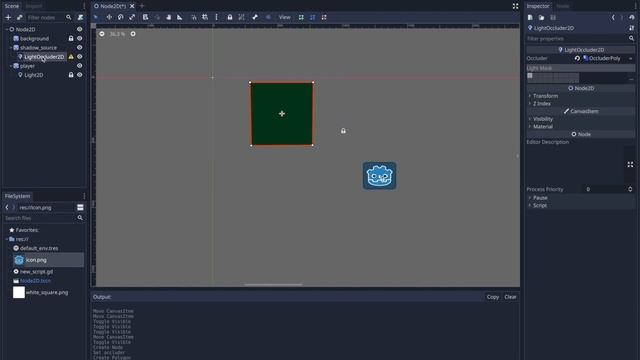The image size is (640, 360).
Task: Select the Move Mode tool
Action: [109, 17]
